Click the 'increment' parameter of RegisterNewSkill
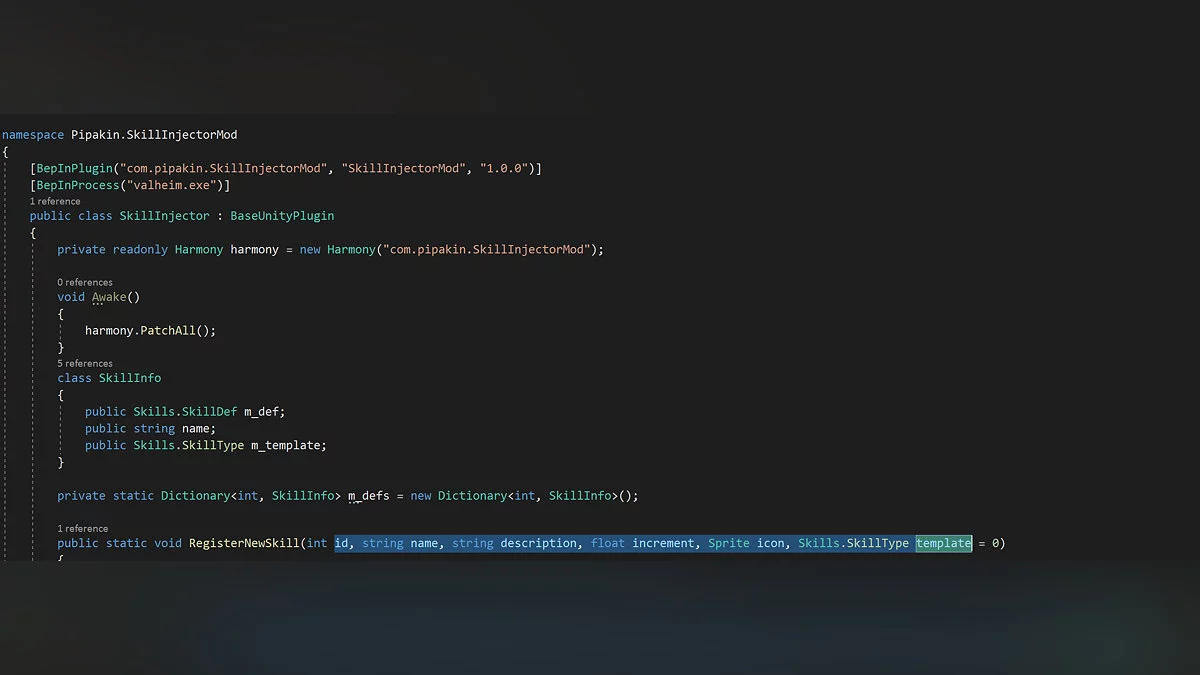 tap(663, 543)
